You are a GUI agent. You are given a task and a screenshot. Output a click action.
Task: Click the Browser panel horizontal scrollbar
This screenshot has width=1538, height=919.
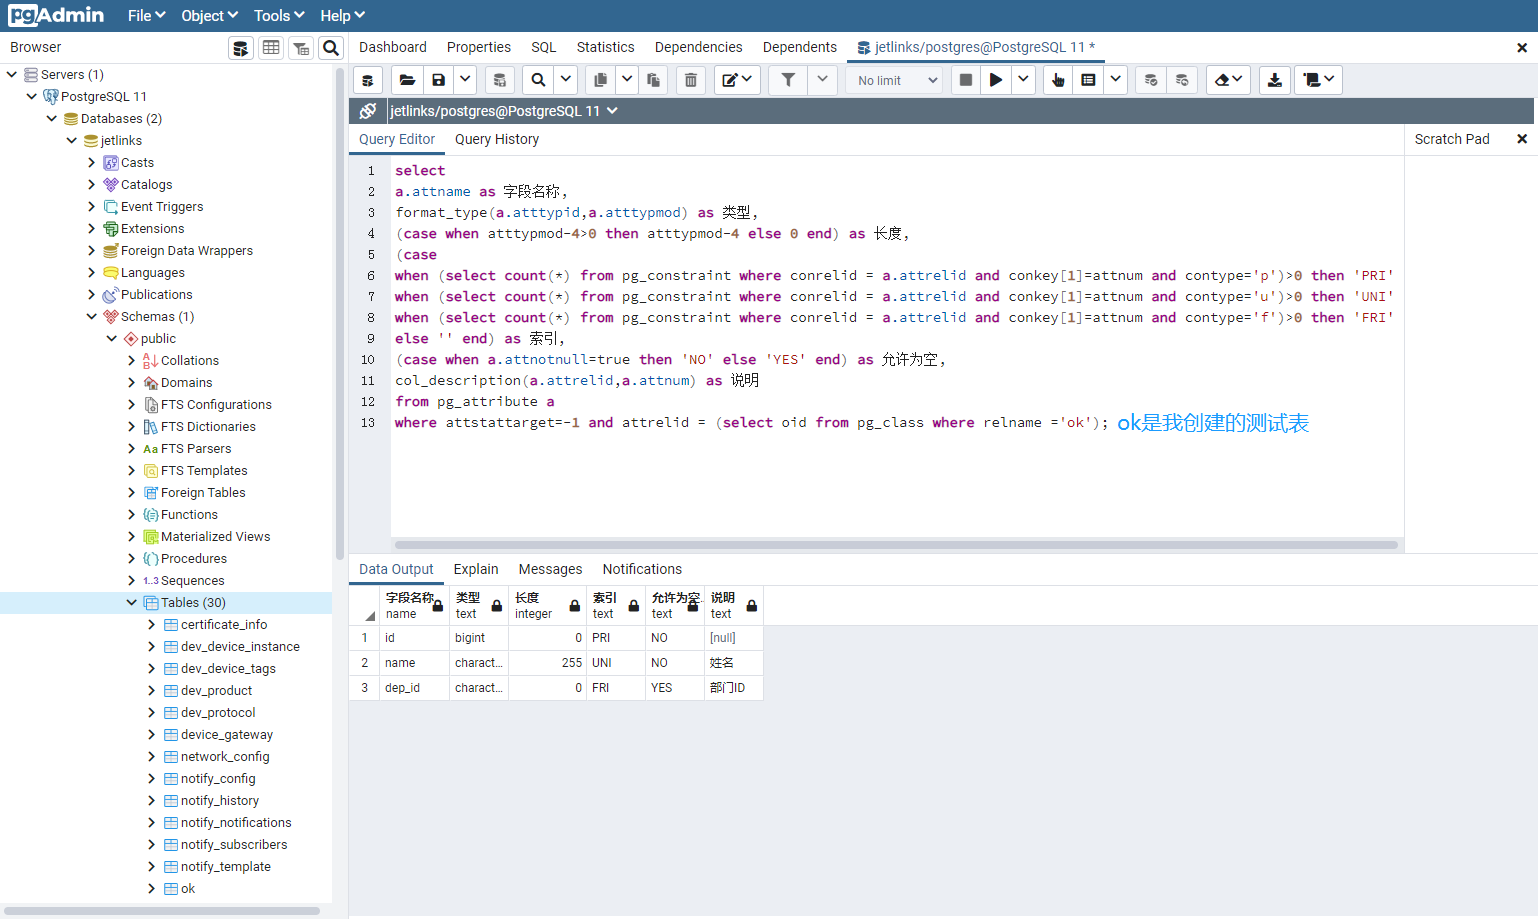[162, 911]
